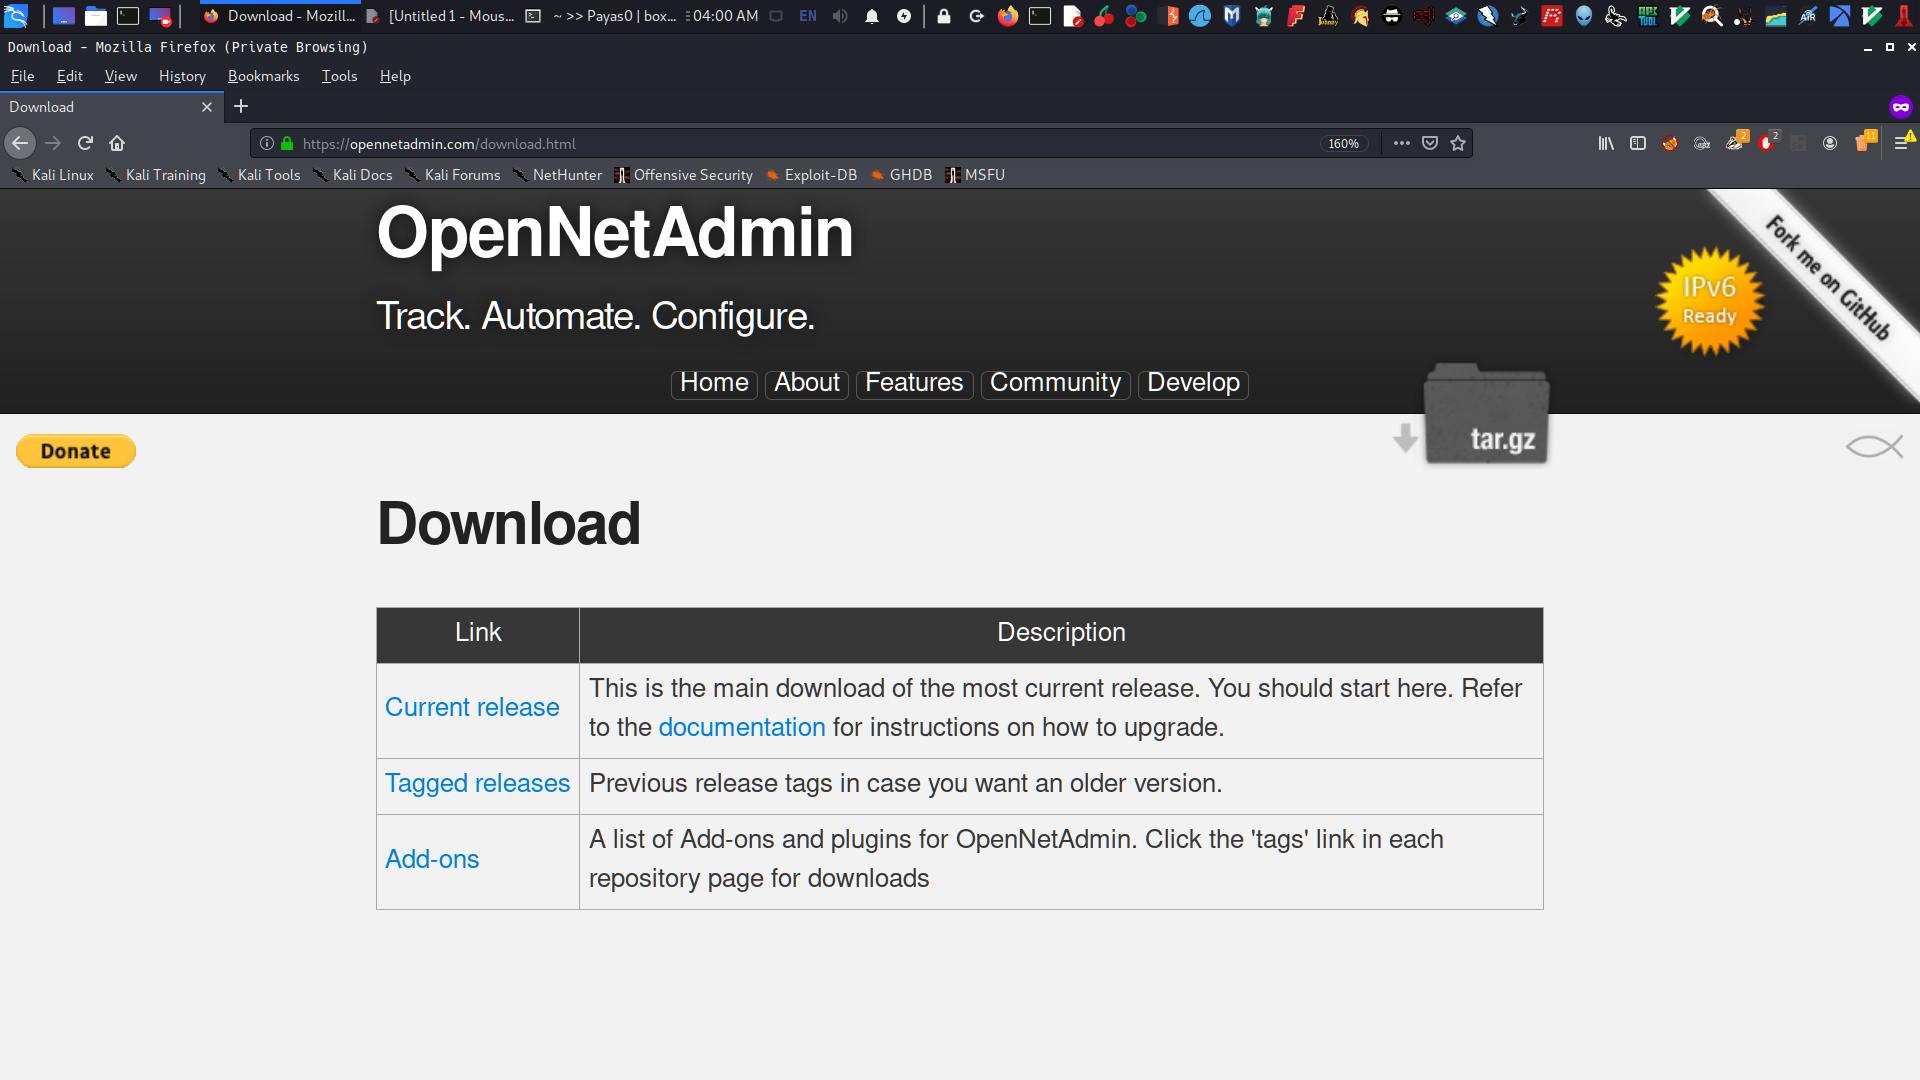Open the File menu
1920x1080 pixels.
(x=22, y=76)
